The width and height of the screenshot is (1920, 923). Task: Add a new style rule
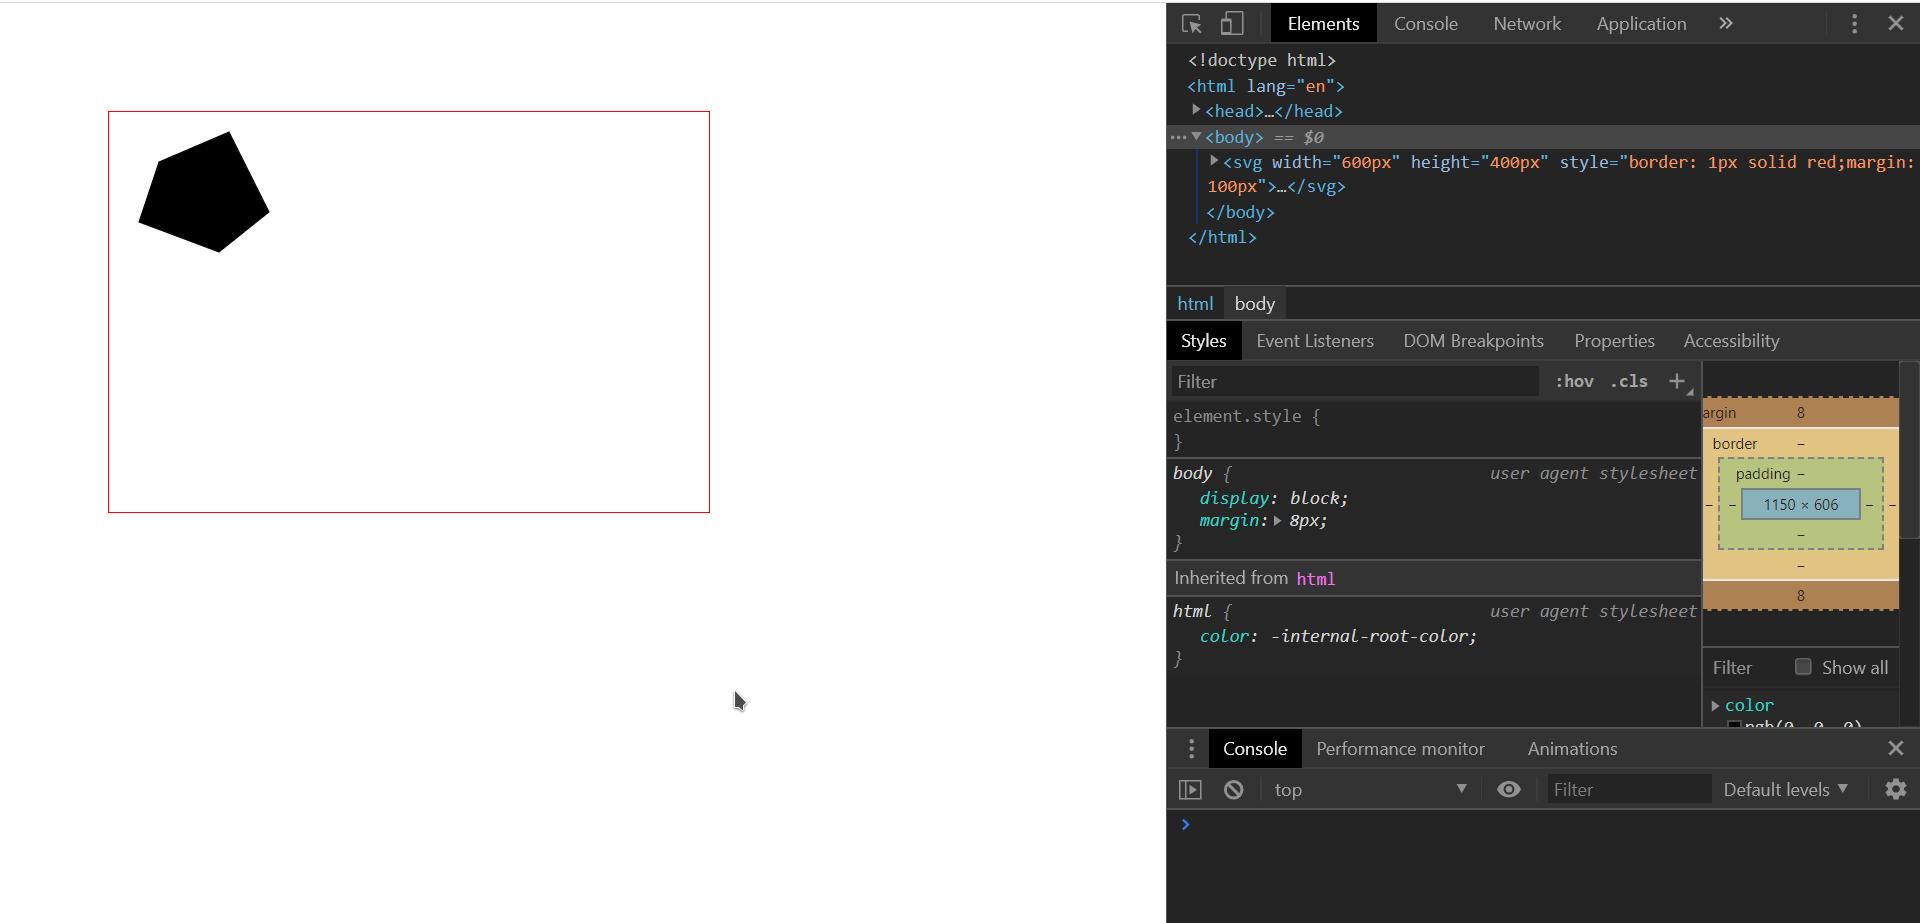(1676, 381)
